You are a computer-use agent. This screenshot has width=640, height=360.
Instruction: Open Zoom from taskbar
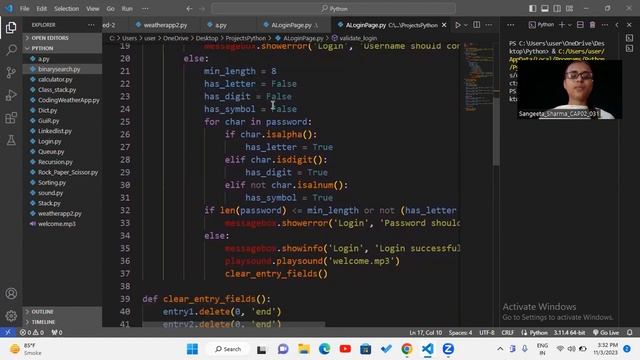[448, 349]
